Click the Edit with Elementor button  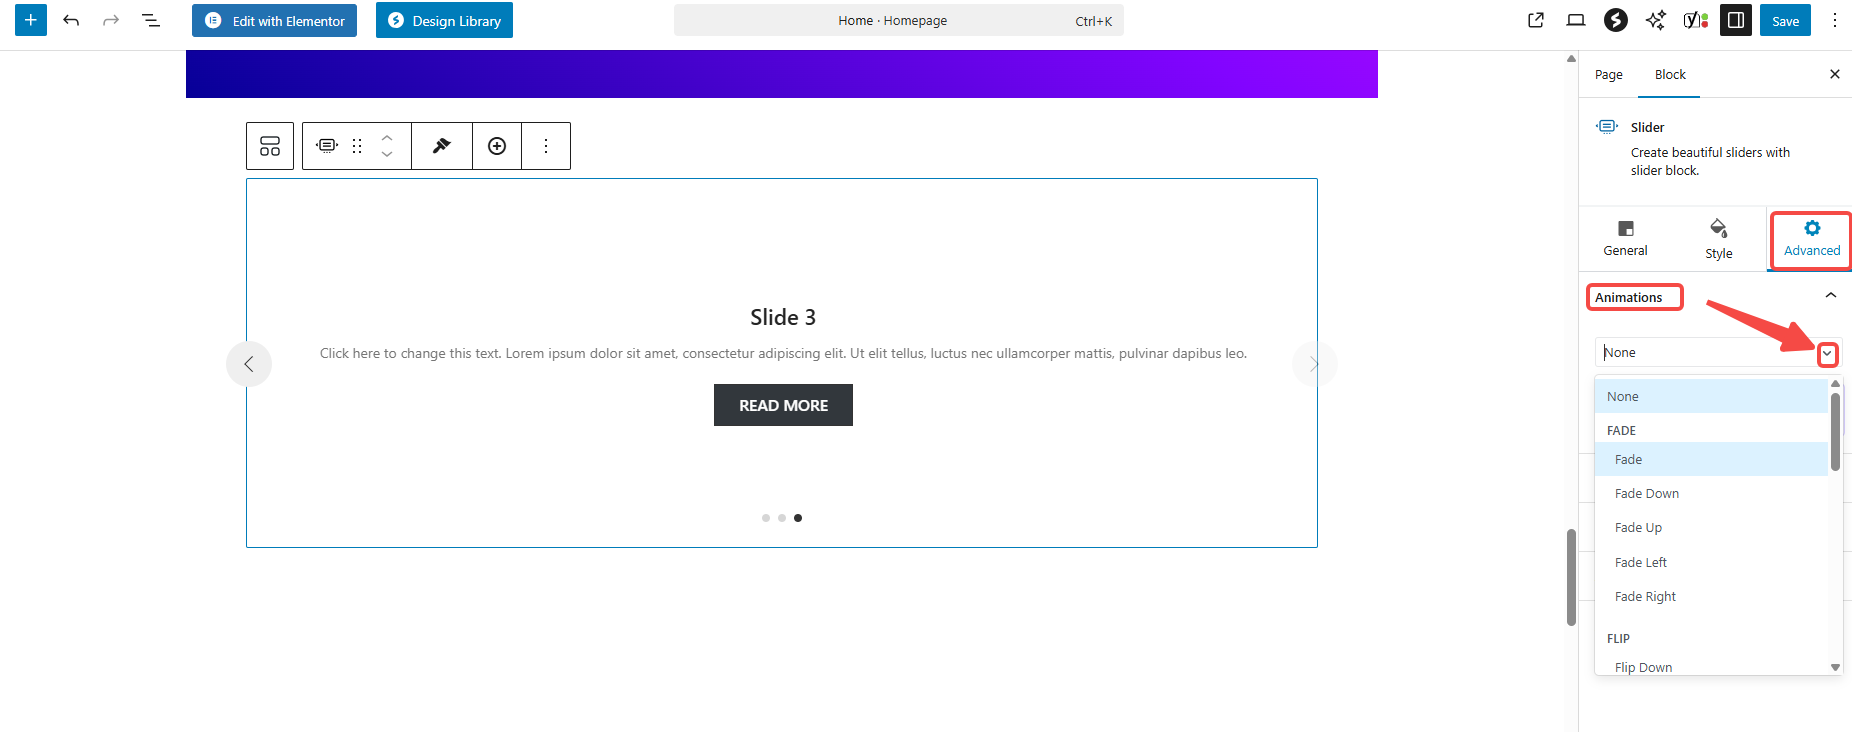coord(274,20)
